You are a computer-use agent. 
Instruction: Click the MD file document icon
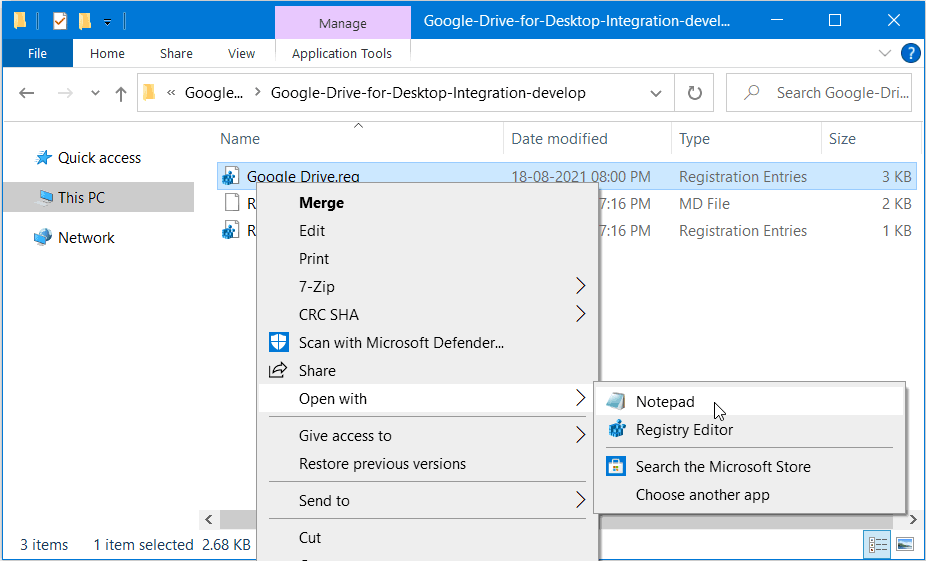tap(231, 203)
